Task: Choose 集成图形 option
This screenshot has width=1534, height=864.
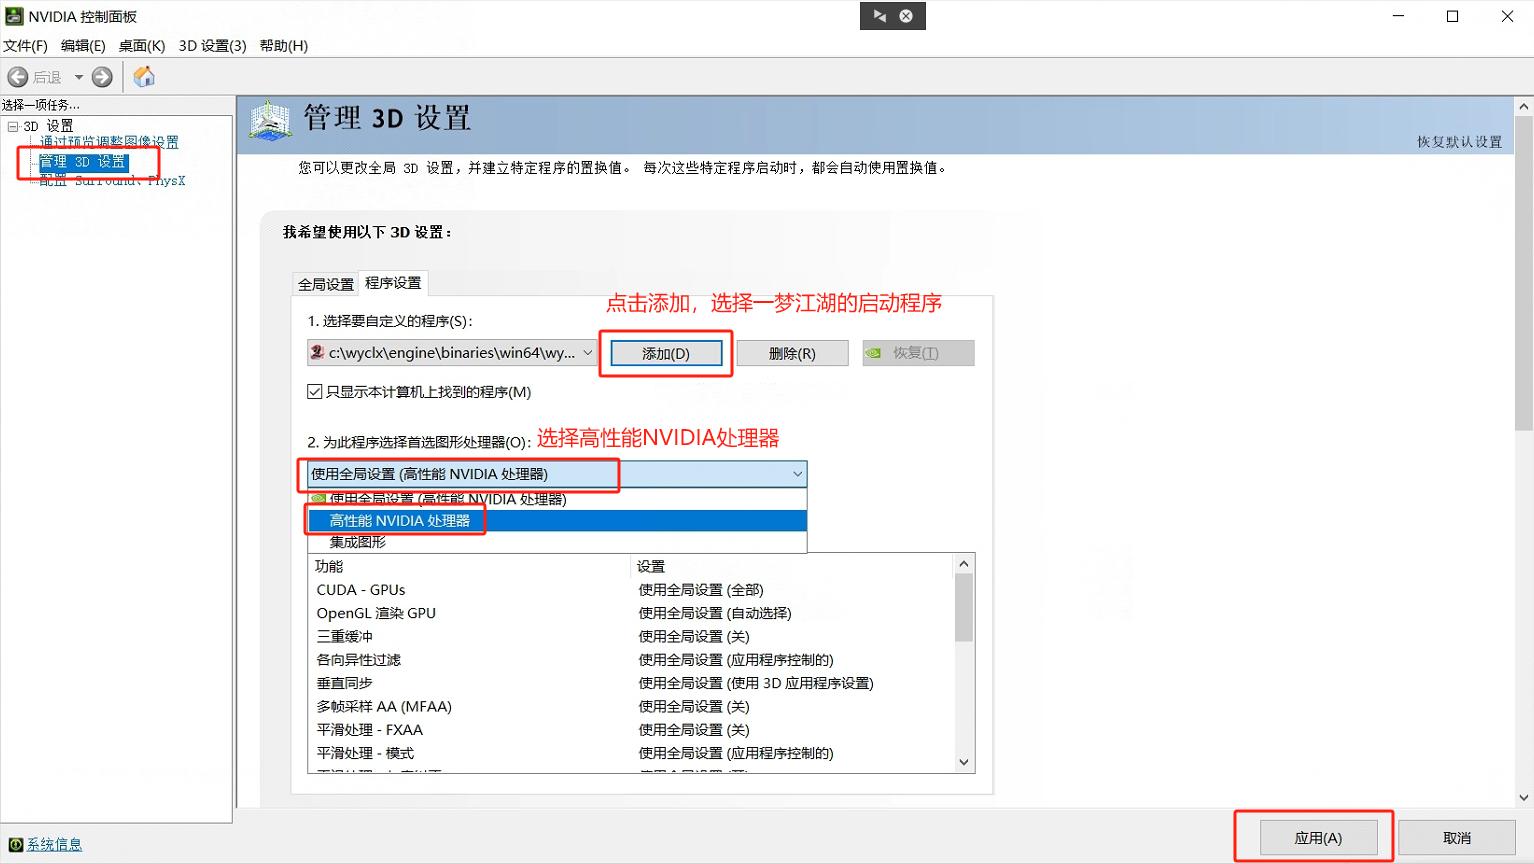Action: [x=557, y=542]
